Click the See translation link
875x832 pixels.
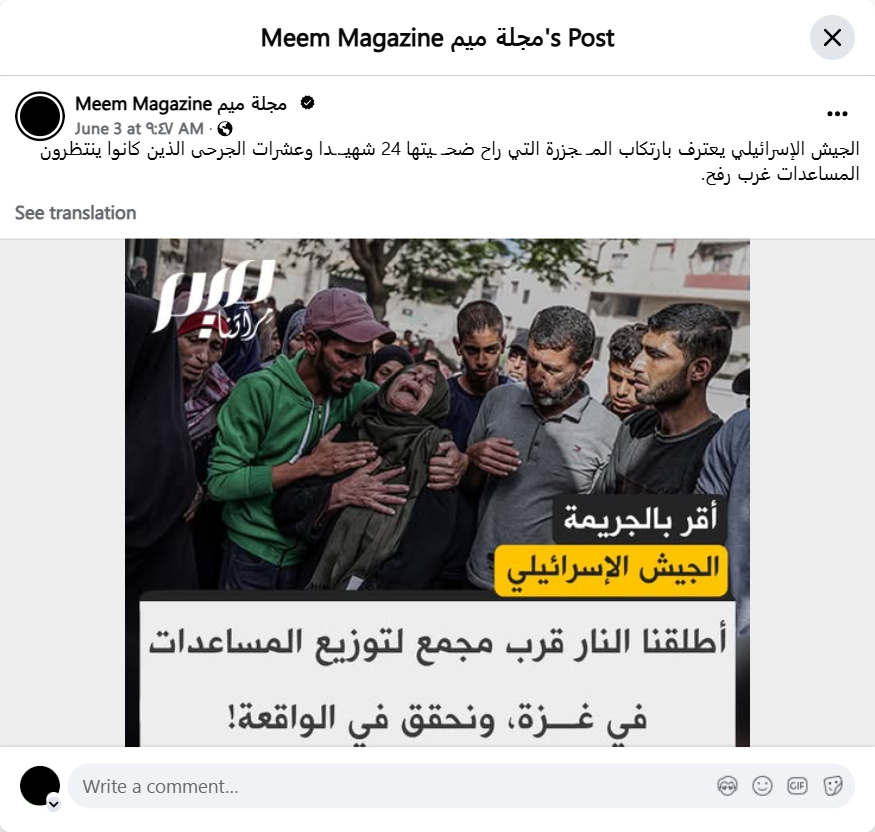[x=75, y=213]
